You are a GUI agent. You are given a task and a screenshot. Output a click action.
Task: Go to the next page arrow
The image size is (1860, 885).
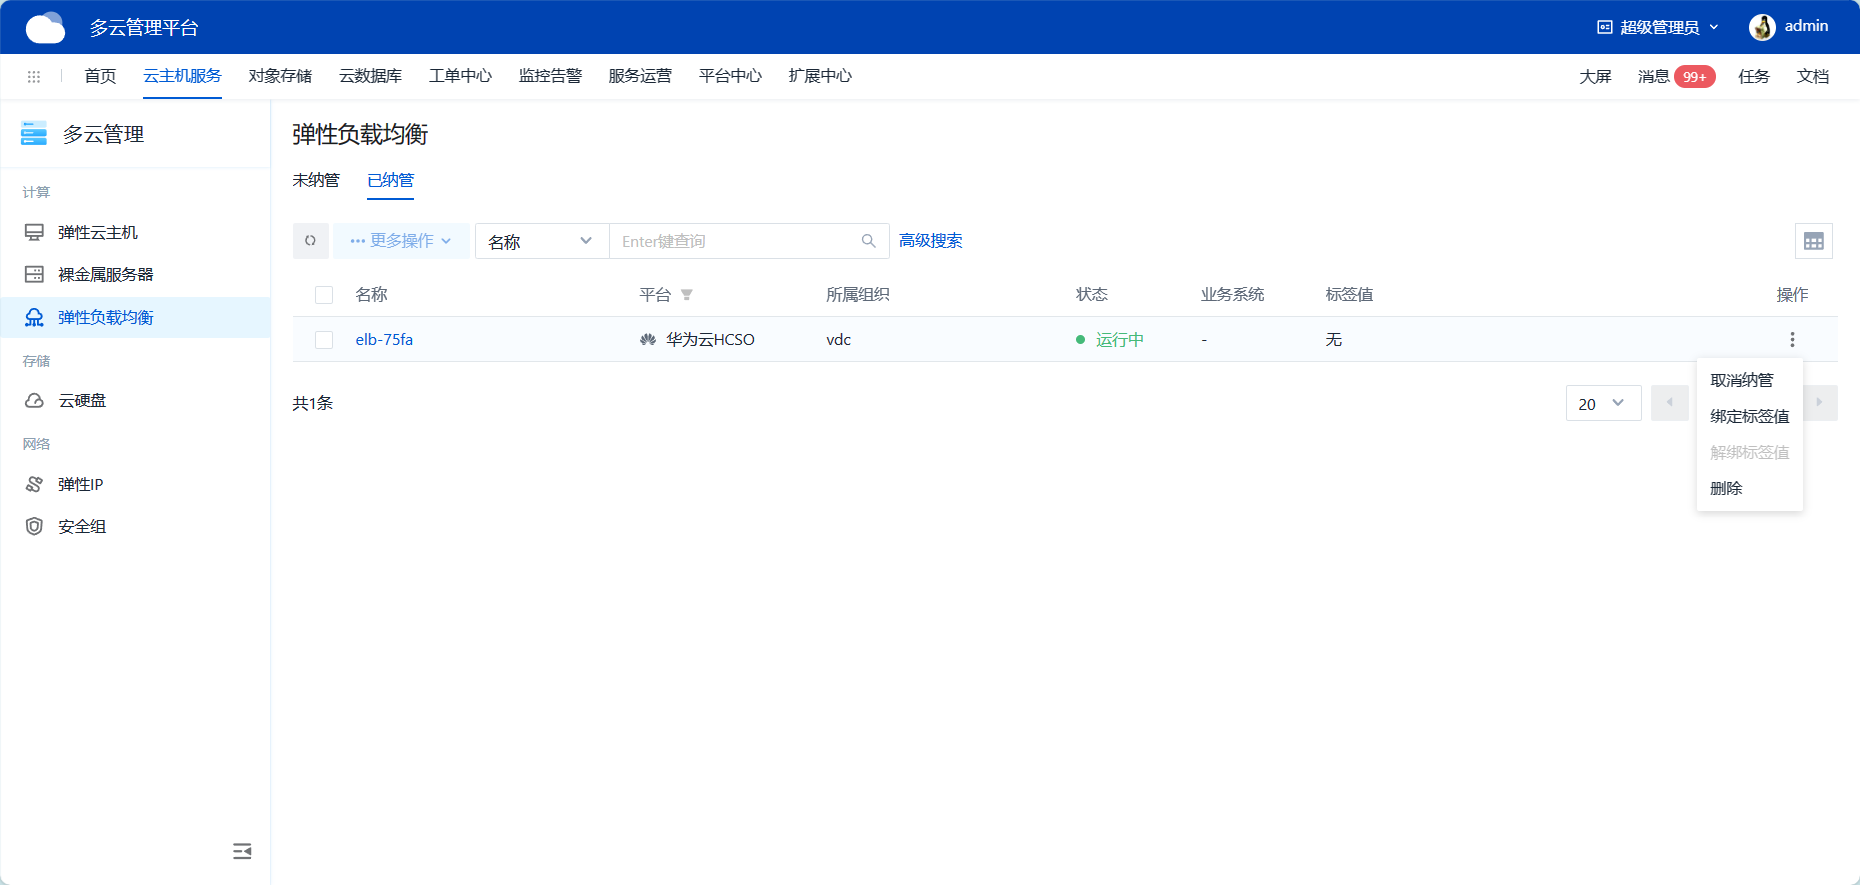click(1820, 403)
